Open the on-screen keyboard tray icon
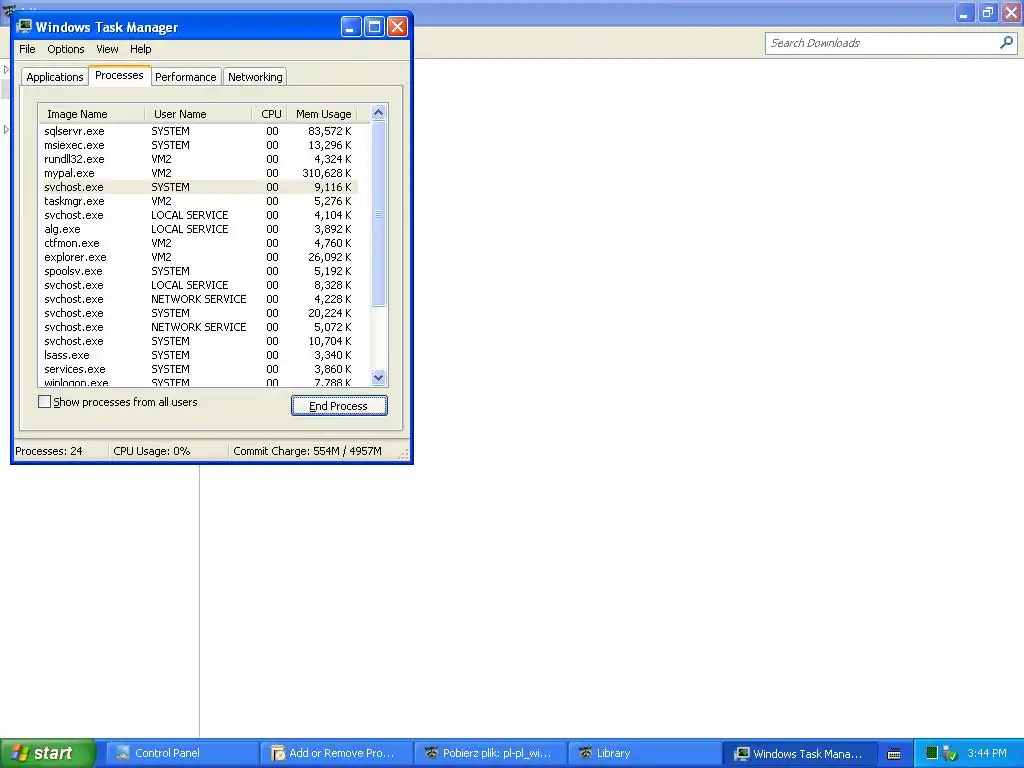The image size is (1024, 768). pos(894,754)
